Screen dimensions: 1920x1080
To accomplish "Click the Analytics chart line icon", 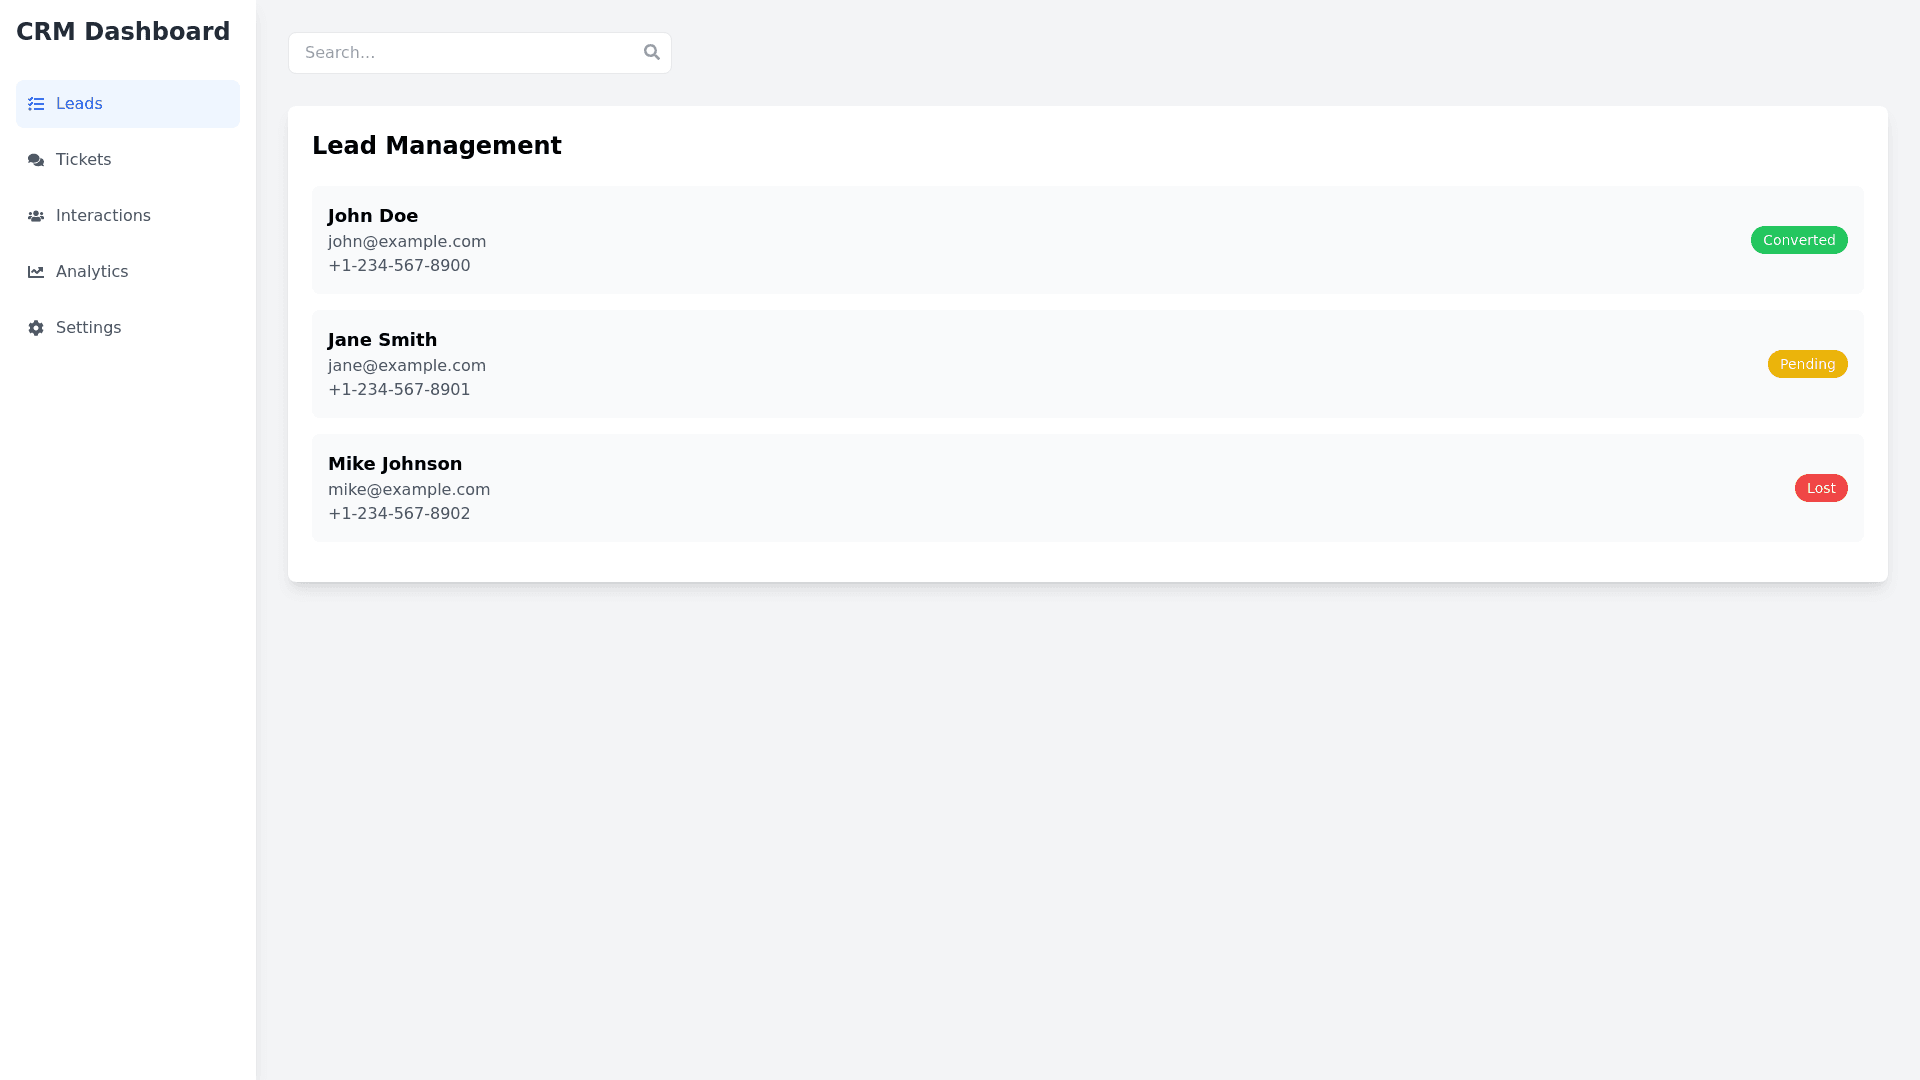I will point(36,272).
